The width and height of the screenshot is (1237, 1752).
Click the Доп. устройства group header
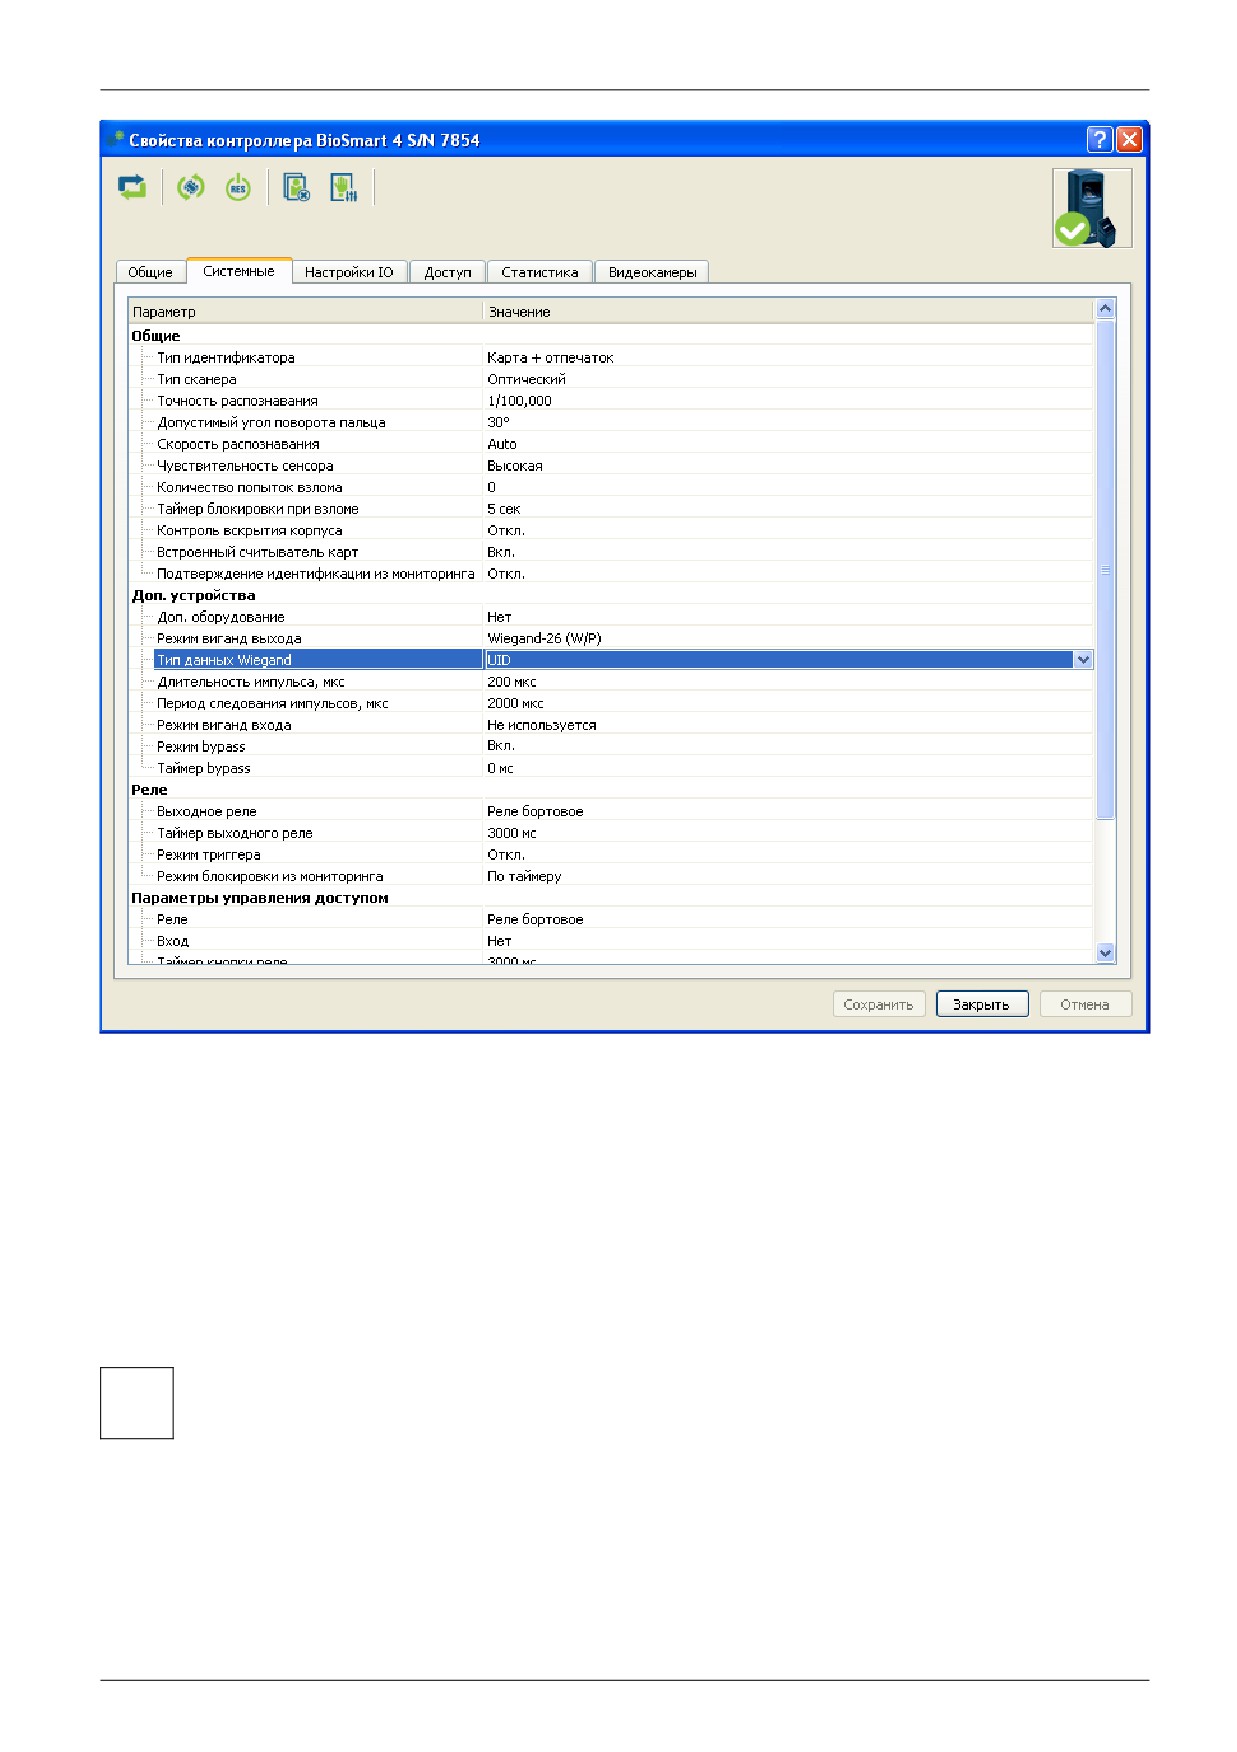tap(193, 595)
